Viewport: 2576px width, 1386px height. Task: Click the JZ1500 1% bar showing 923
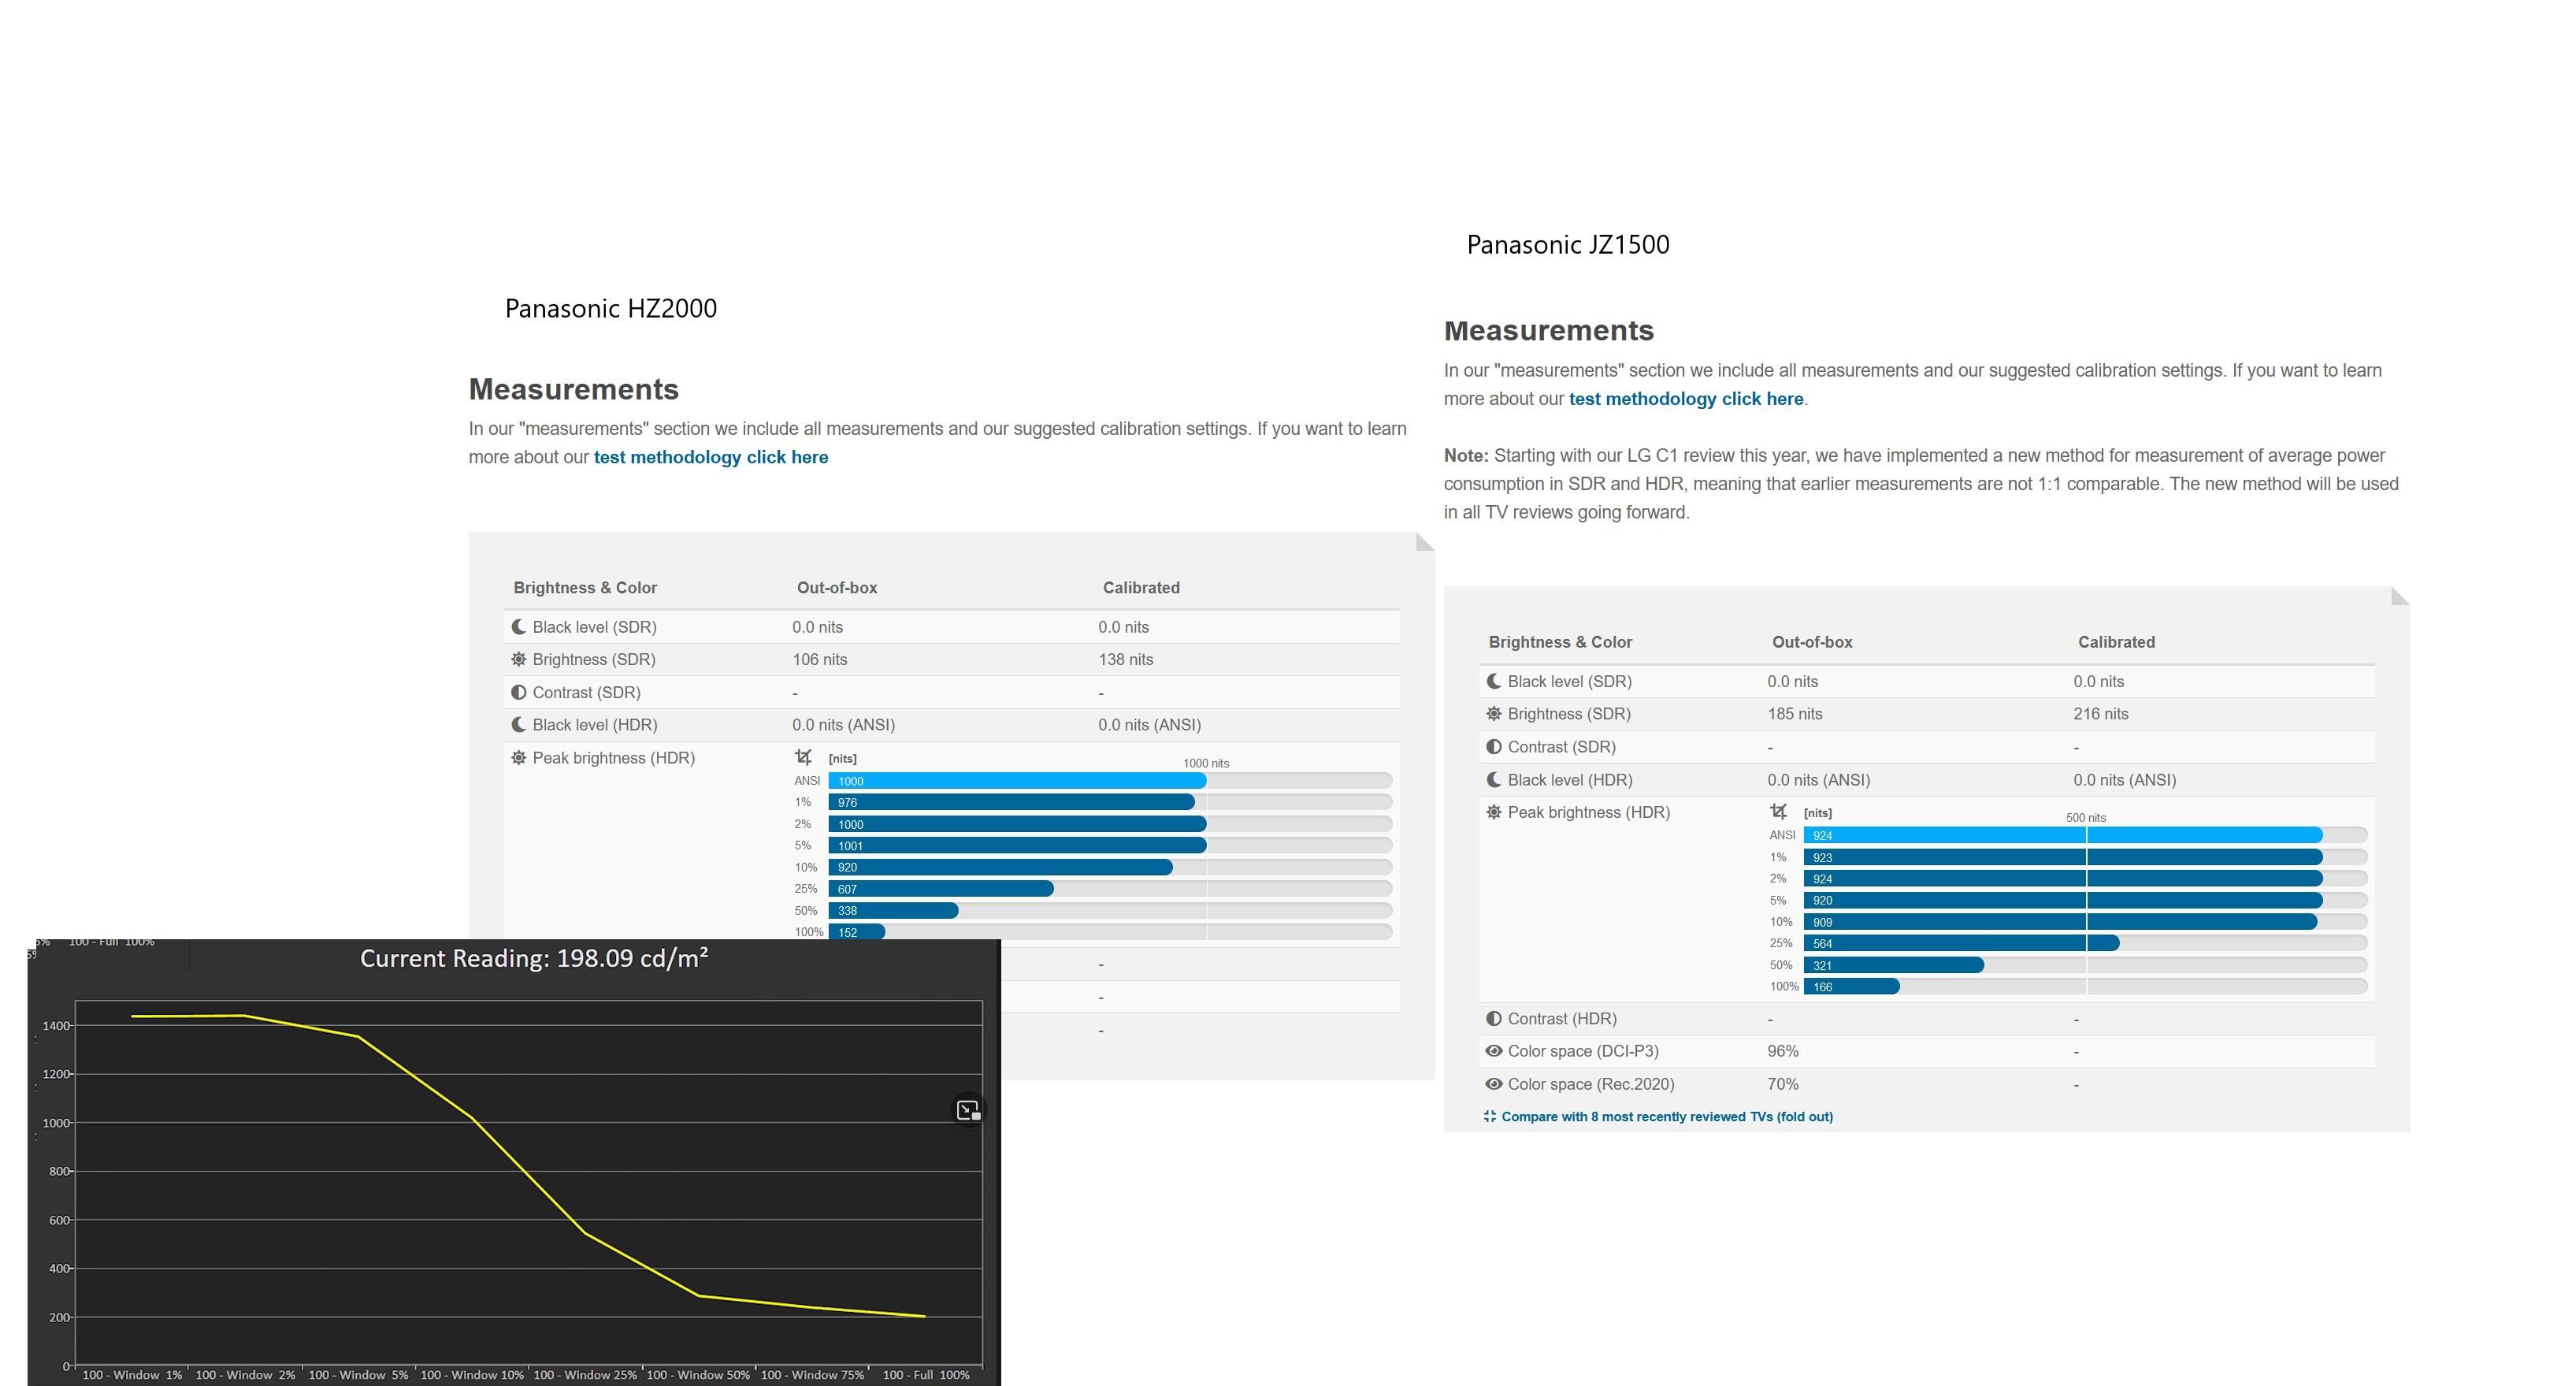(x=2063, y=857)
